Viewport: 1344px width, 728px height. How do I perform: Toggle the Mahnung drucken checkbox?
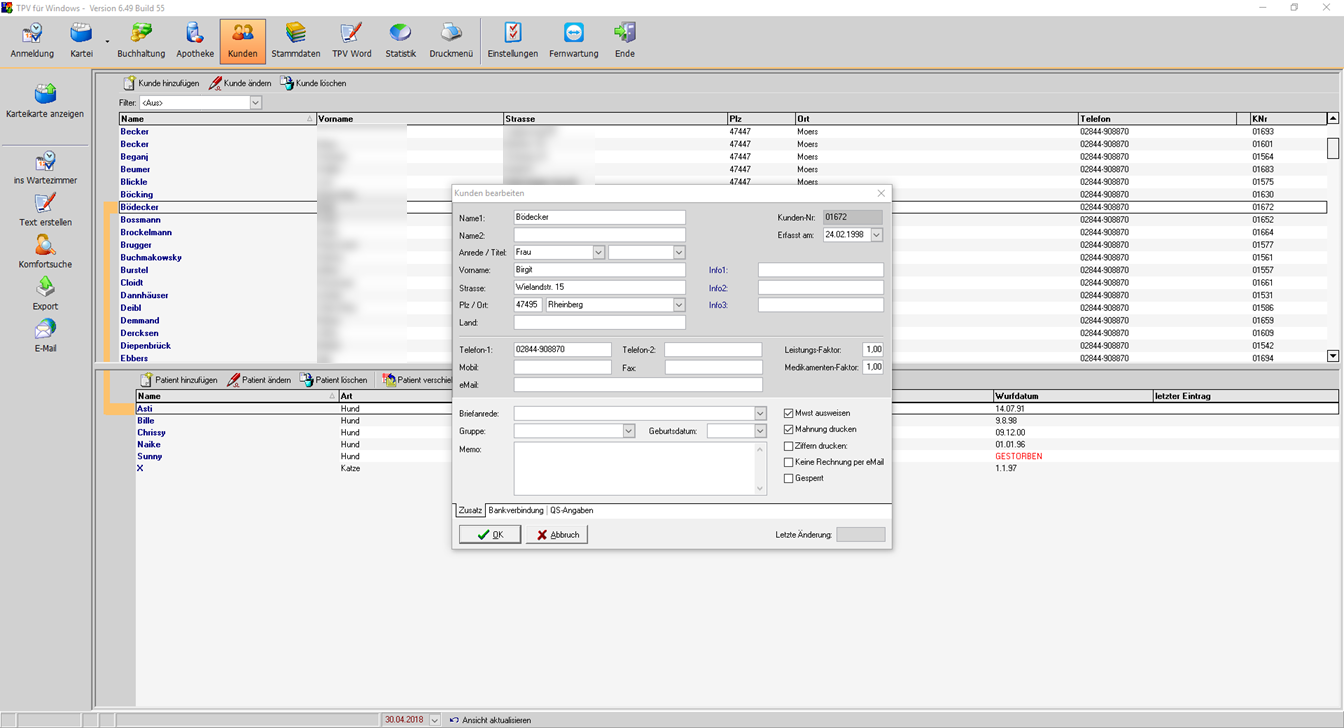789,429
